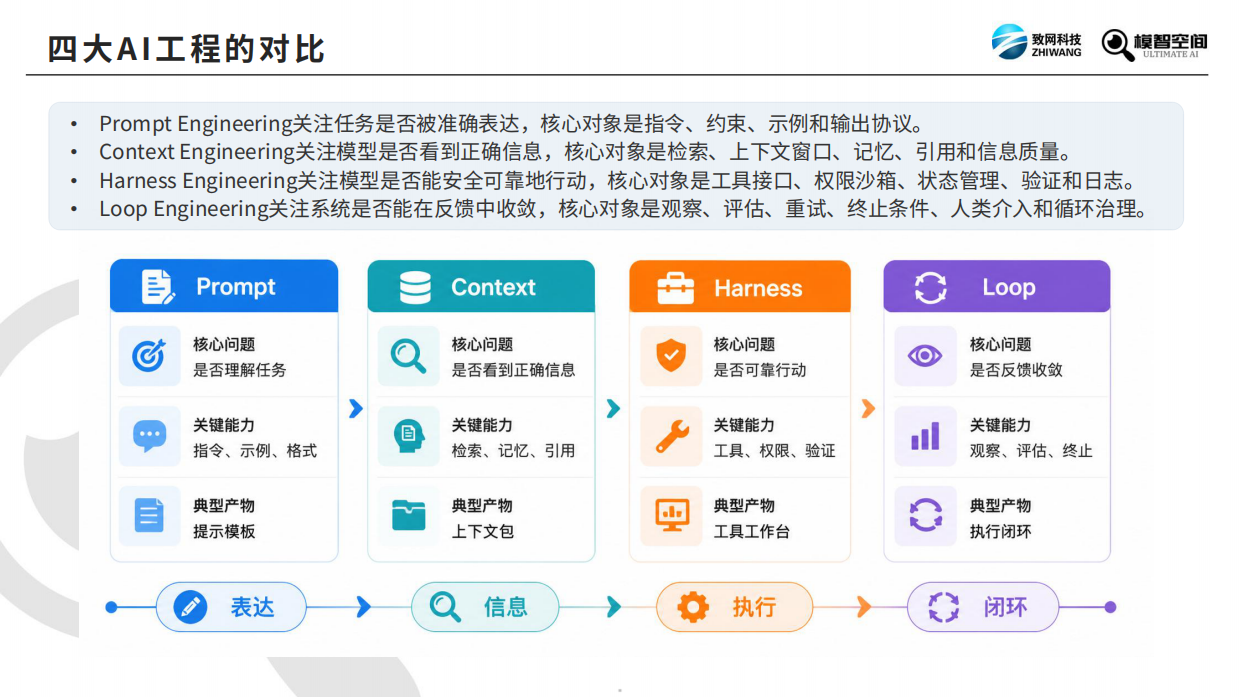Click the 信息 stage label
The width and height of the screenshot is (1240, 697).
506,607
